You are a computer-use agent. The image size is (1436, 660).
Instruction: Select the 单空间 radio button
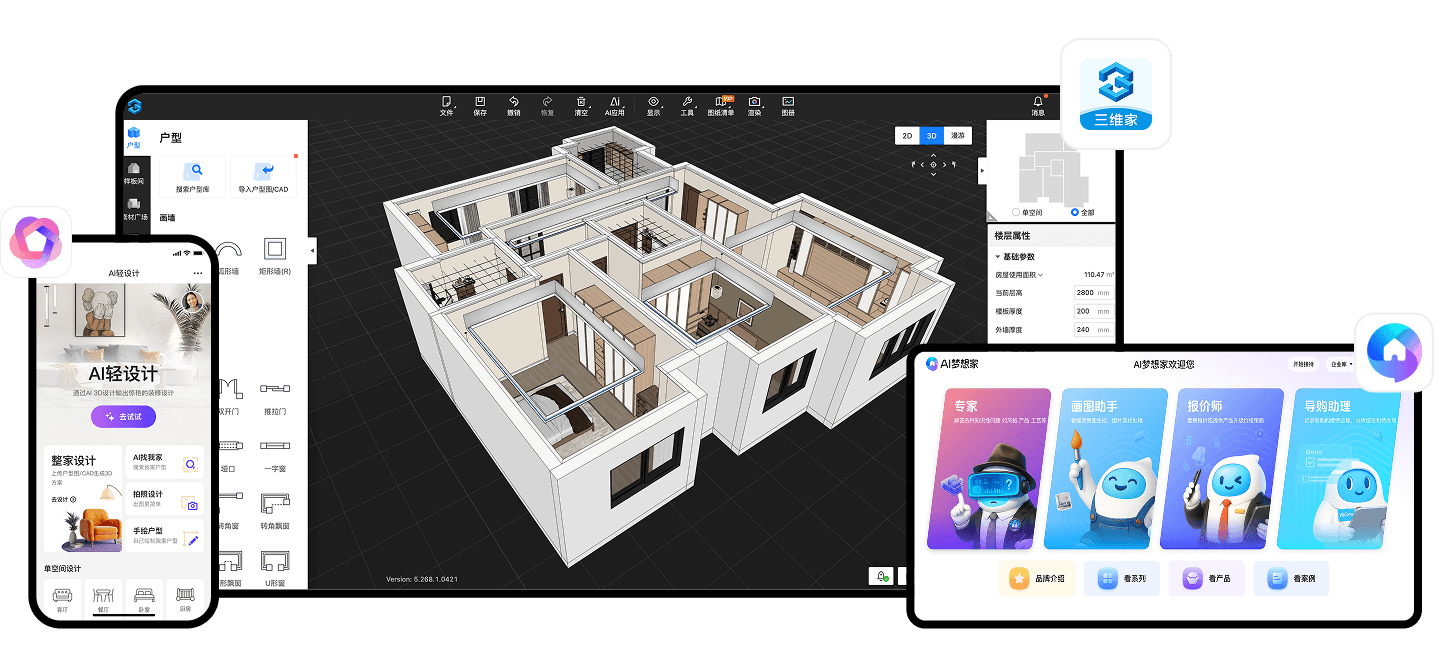[x=1017, y=212]
